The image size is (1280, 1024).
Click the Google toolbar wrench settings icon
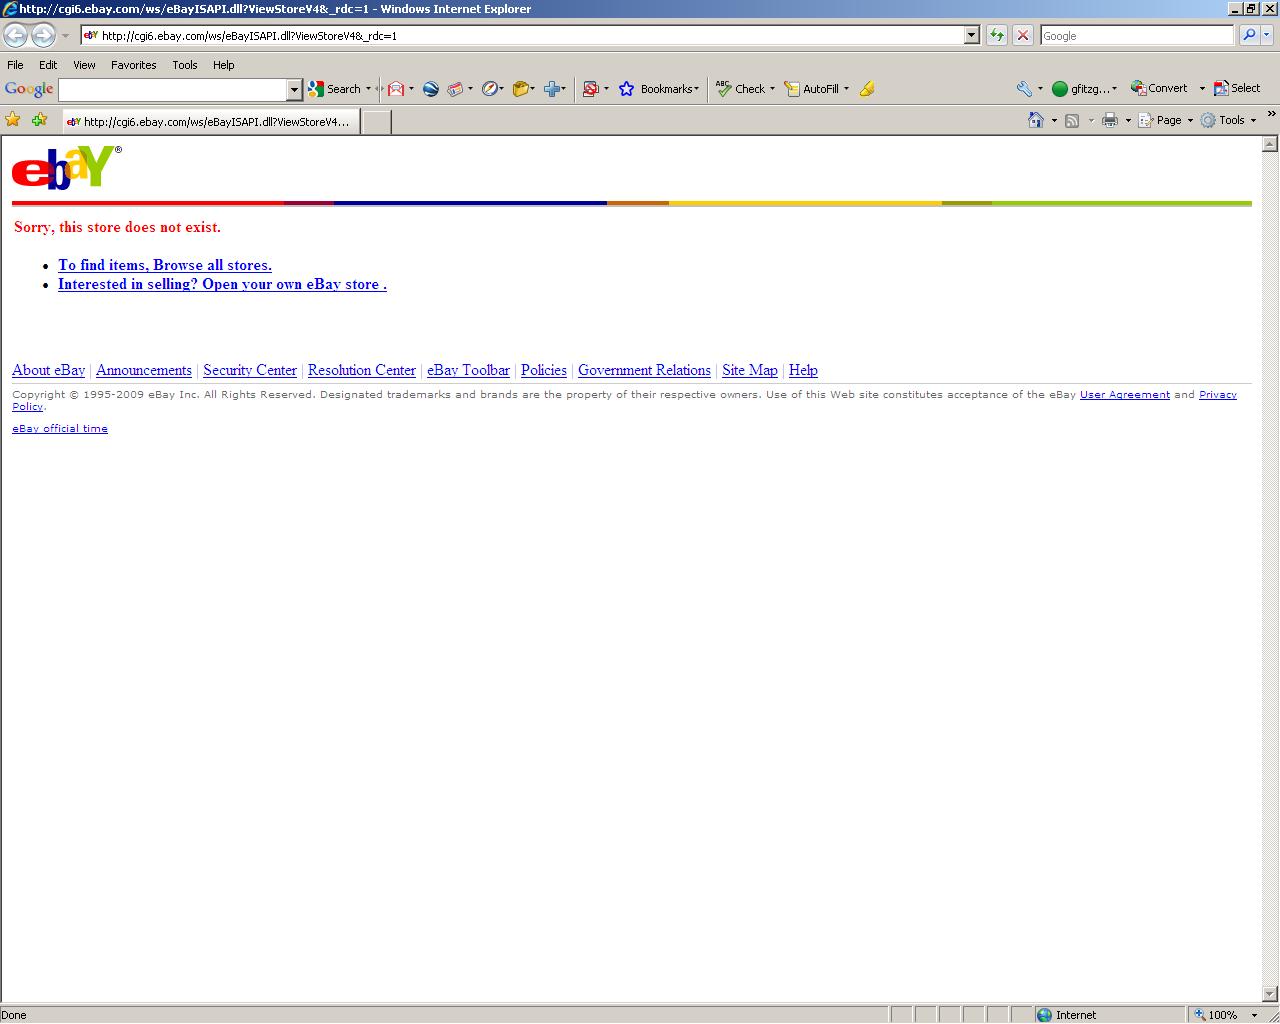click(x=1024, y=89)
